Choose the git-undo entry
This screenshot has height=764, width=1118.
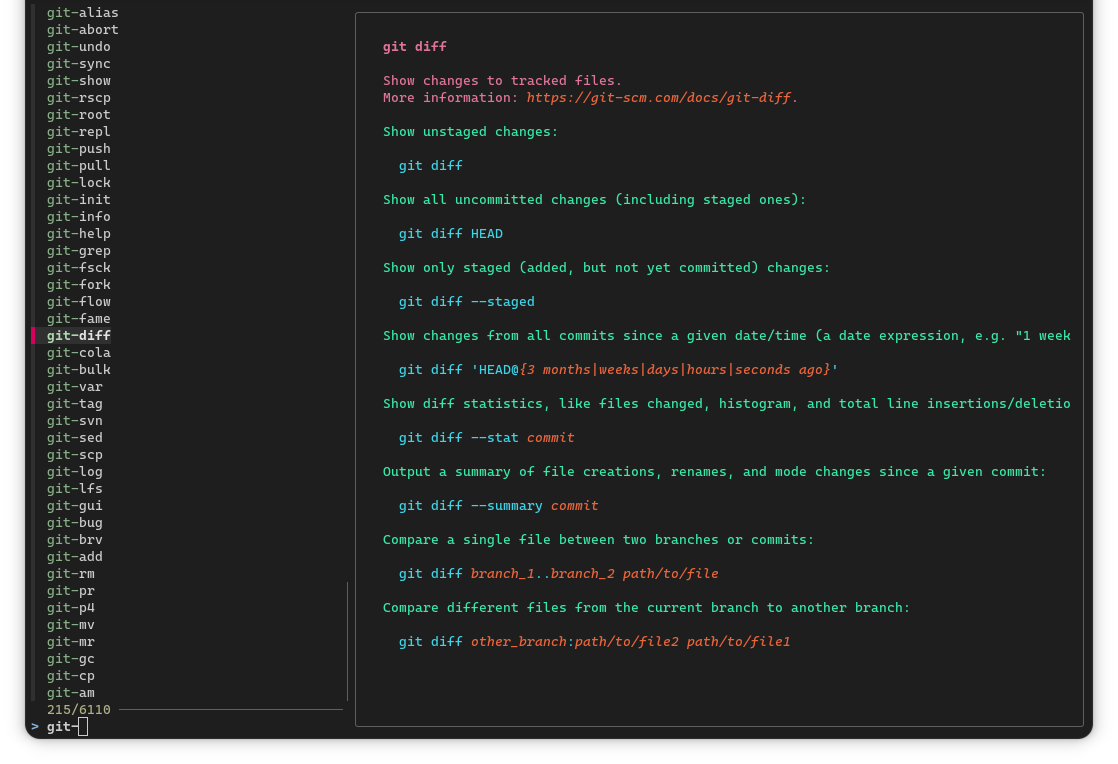tap(78, 47)
